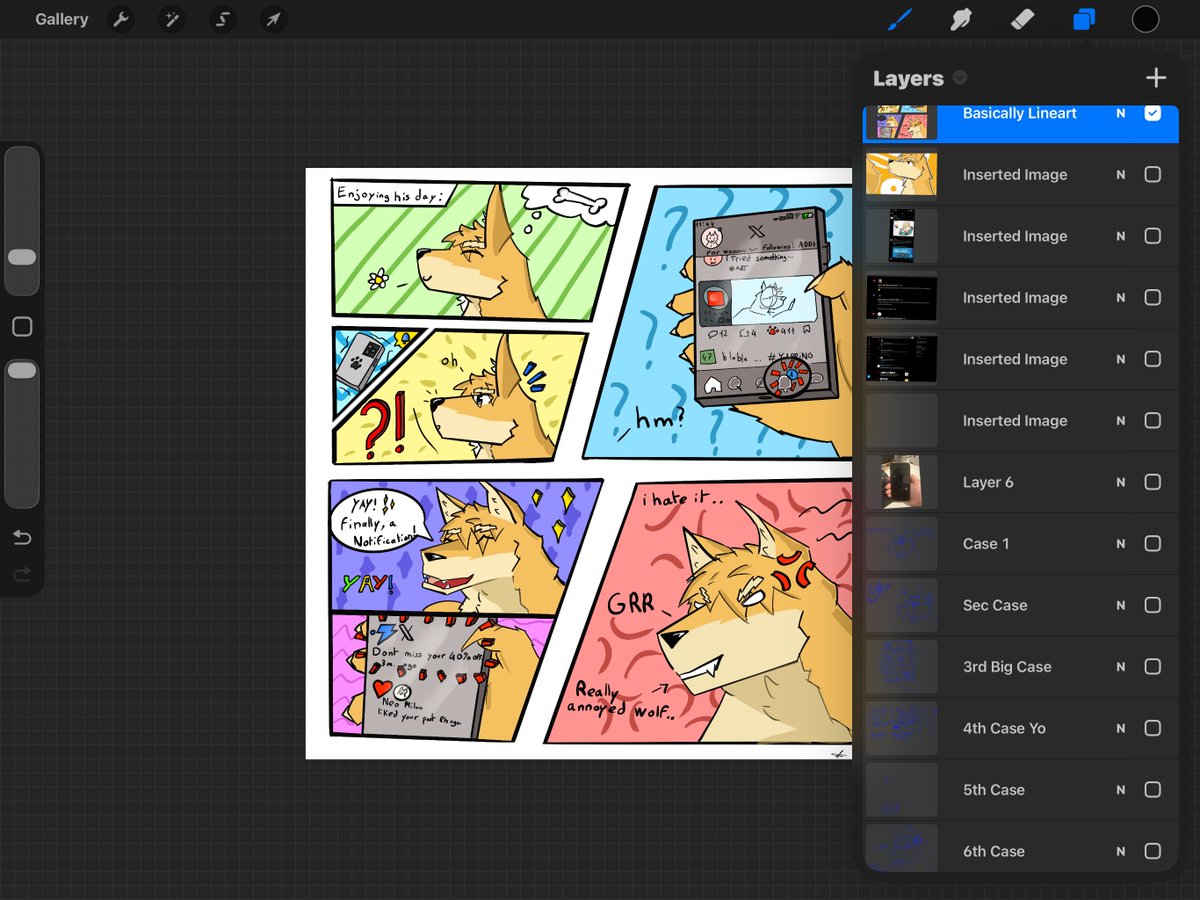Expand blend mode N for Sec Case

coord(1121,605)
